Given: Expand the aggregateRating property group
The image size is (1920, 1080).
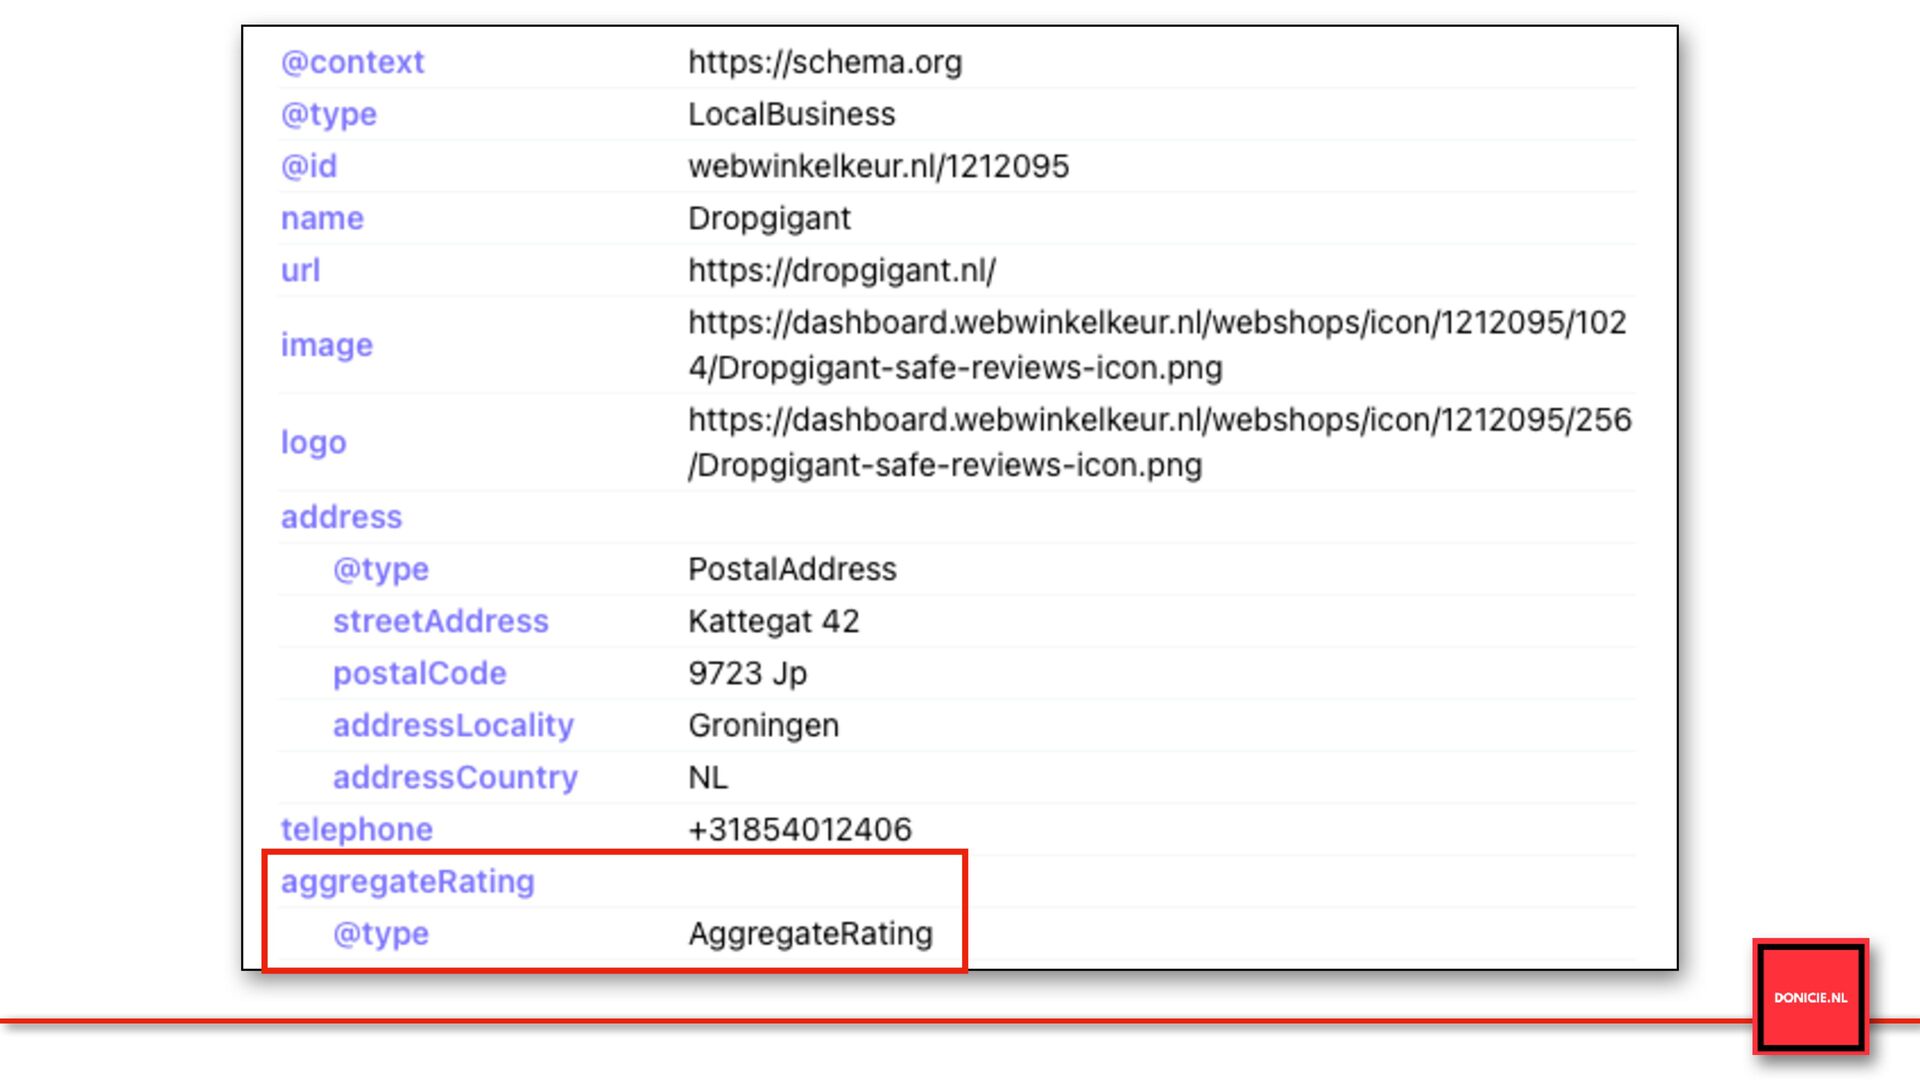Looking at the screenshot, I should point(407,881).
